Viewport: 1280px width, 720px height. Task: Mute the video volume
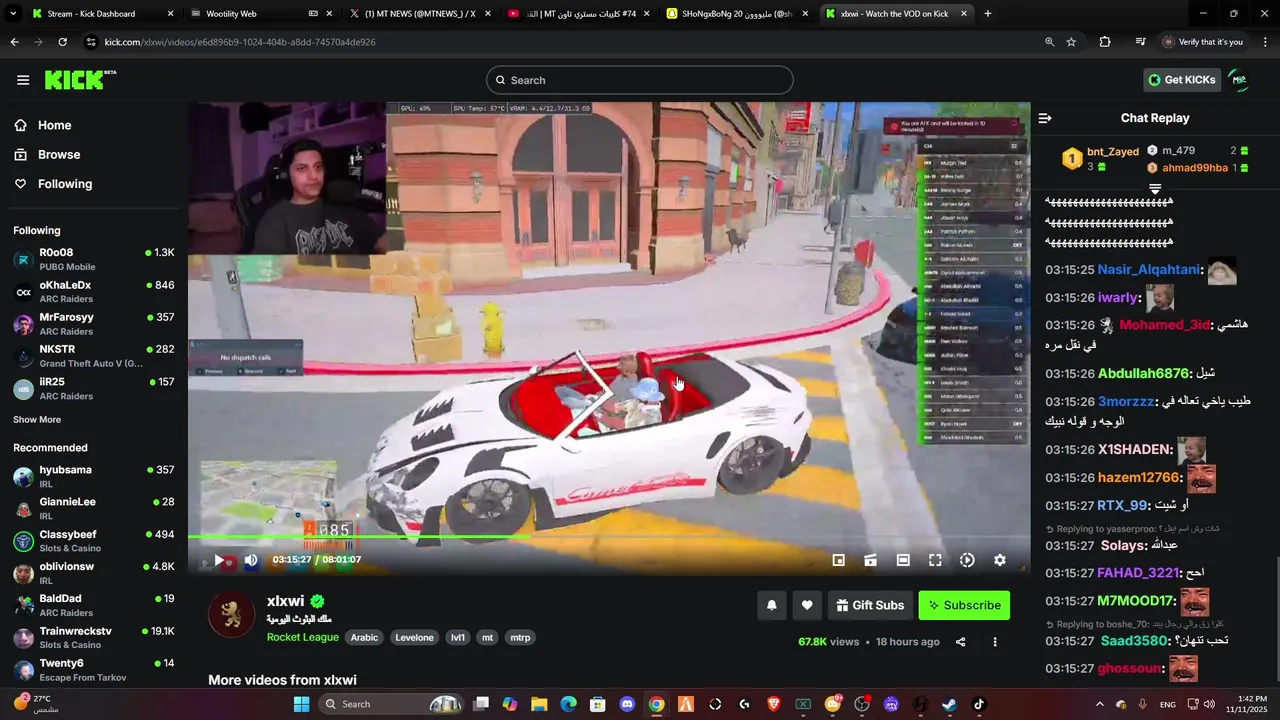[x=251, y=560]
